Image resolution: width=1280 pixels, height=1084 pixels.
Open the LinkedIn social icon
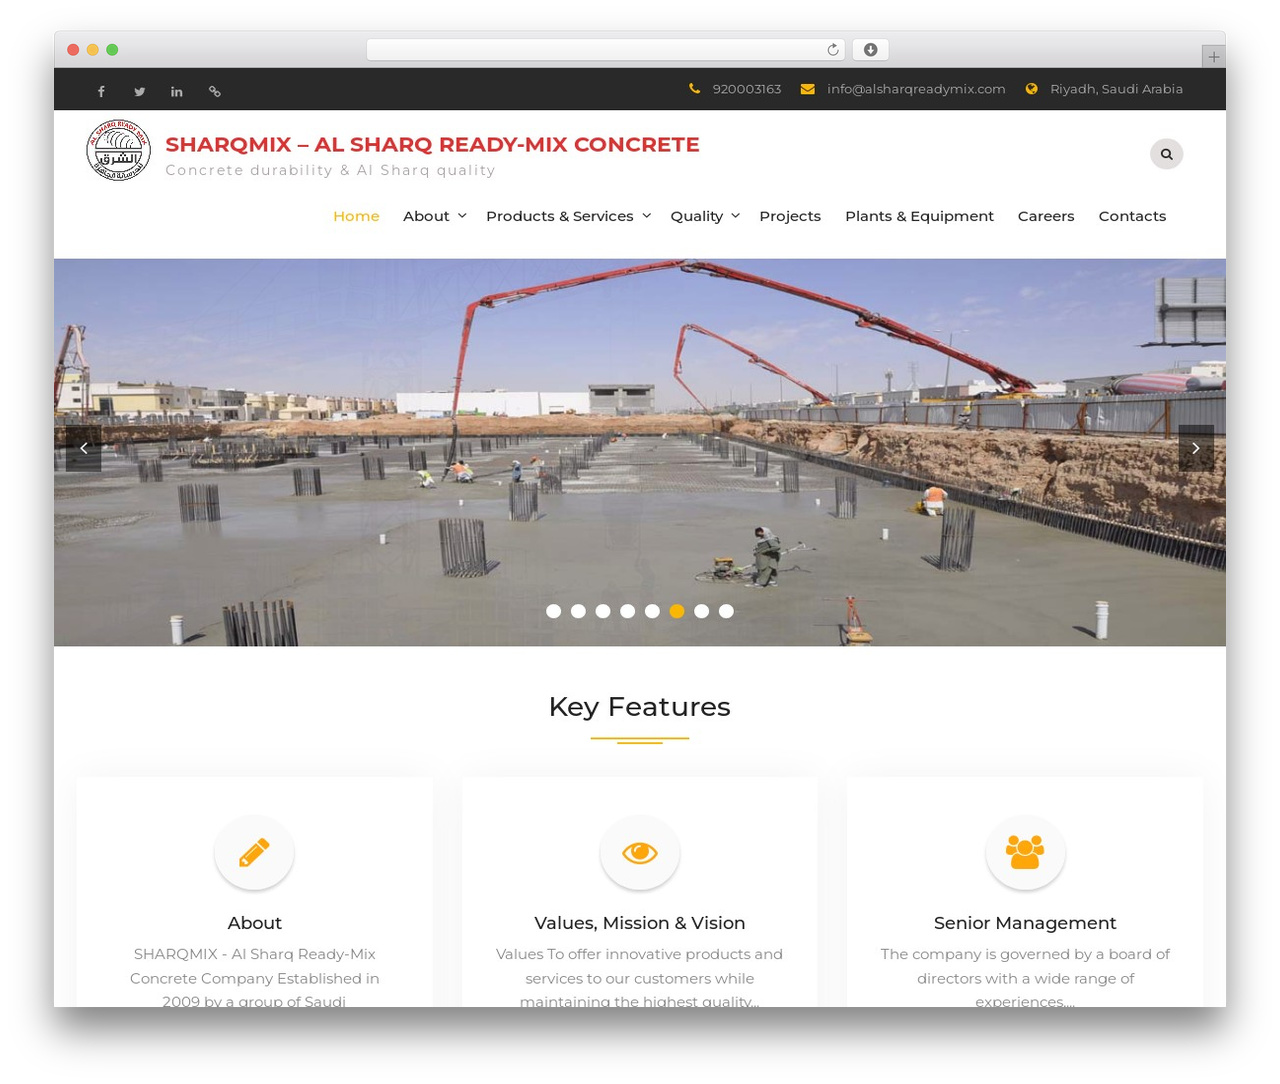(x=176, y=91)
